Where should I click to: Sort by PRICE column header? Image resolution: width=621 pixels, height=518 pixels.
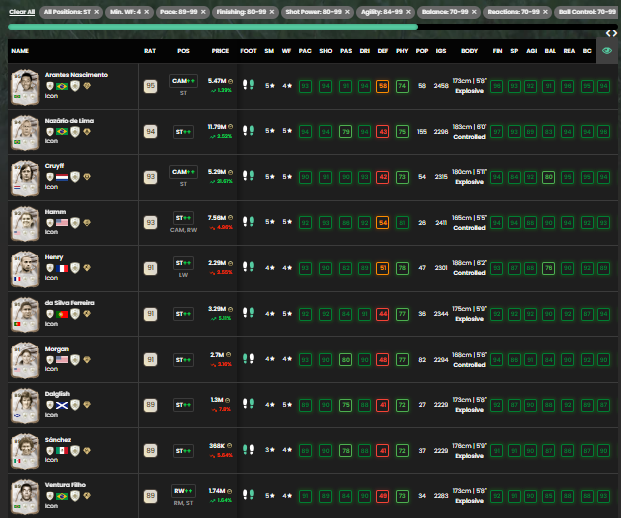point(220,51)
